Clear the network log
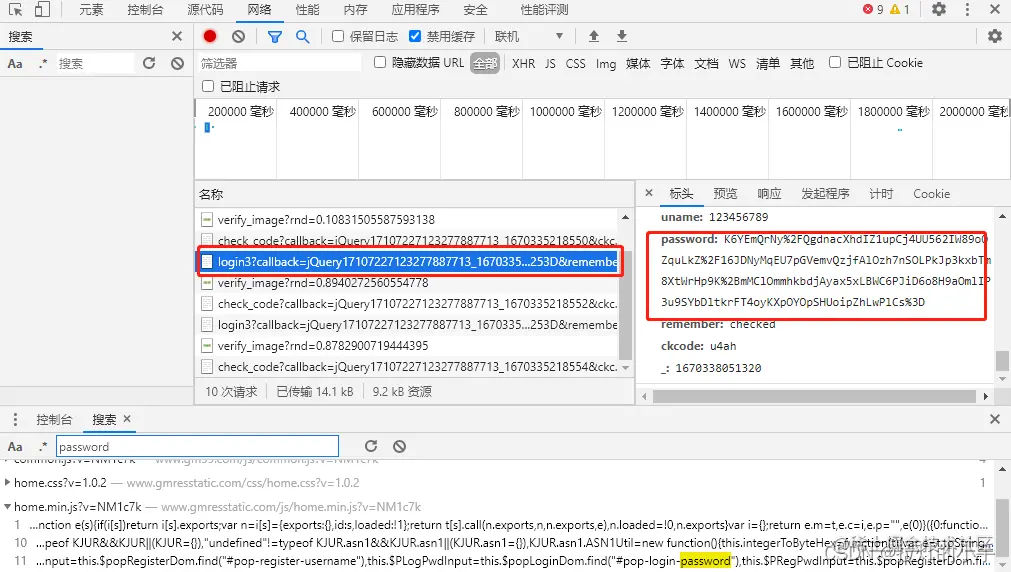 [239, 36]
